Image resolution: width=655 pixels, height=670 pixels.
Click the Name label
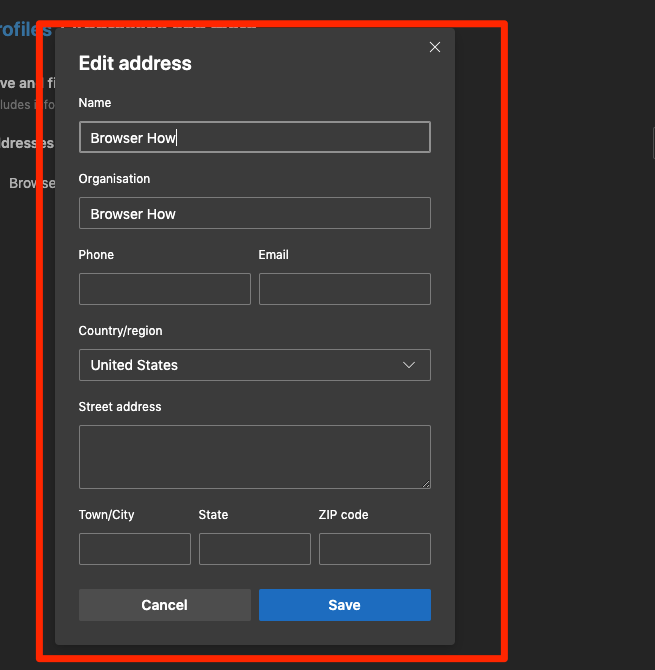95,103
